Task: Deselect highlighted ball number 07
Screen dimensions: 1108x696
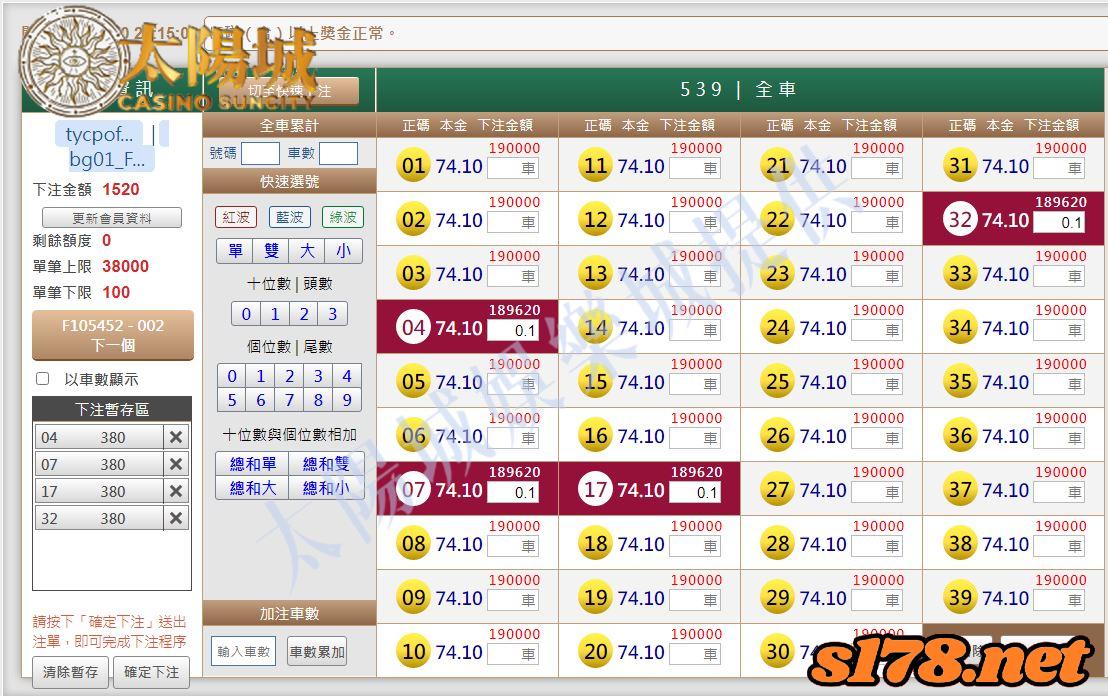Action: coord(413,489)
